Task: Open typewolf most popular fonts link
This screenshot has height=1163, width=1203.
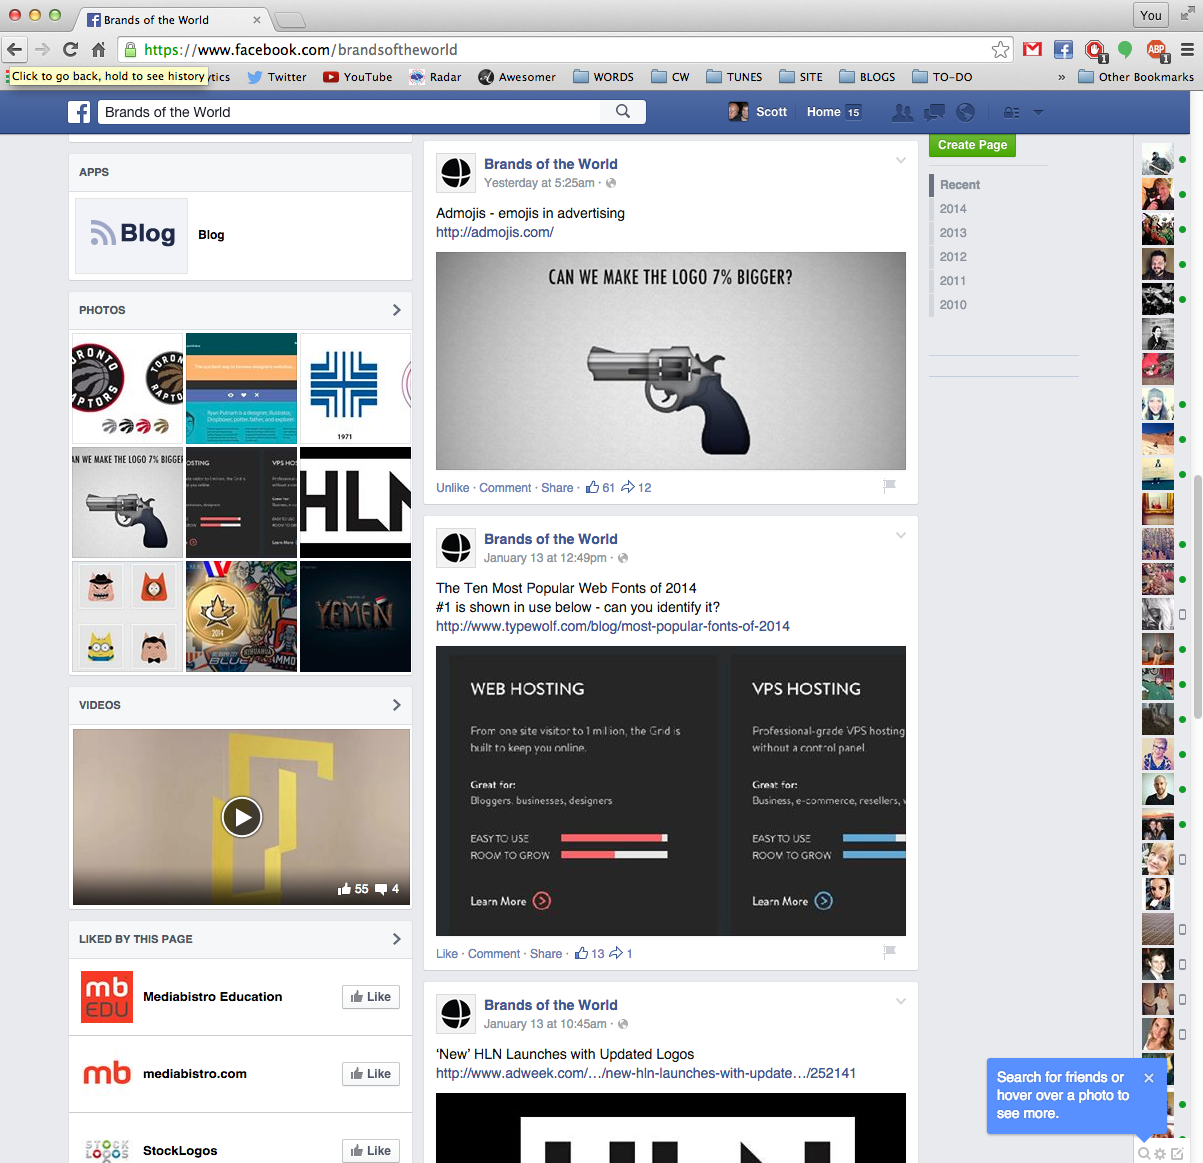Action: click(613, 626)
